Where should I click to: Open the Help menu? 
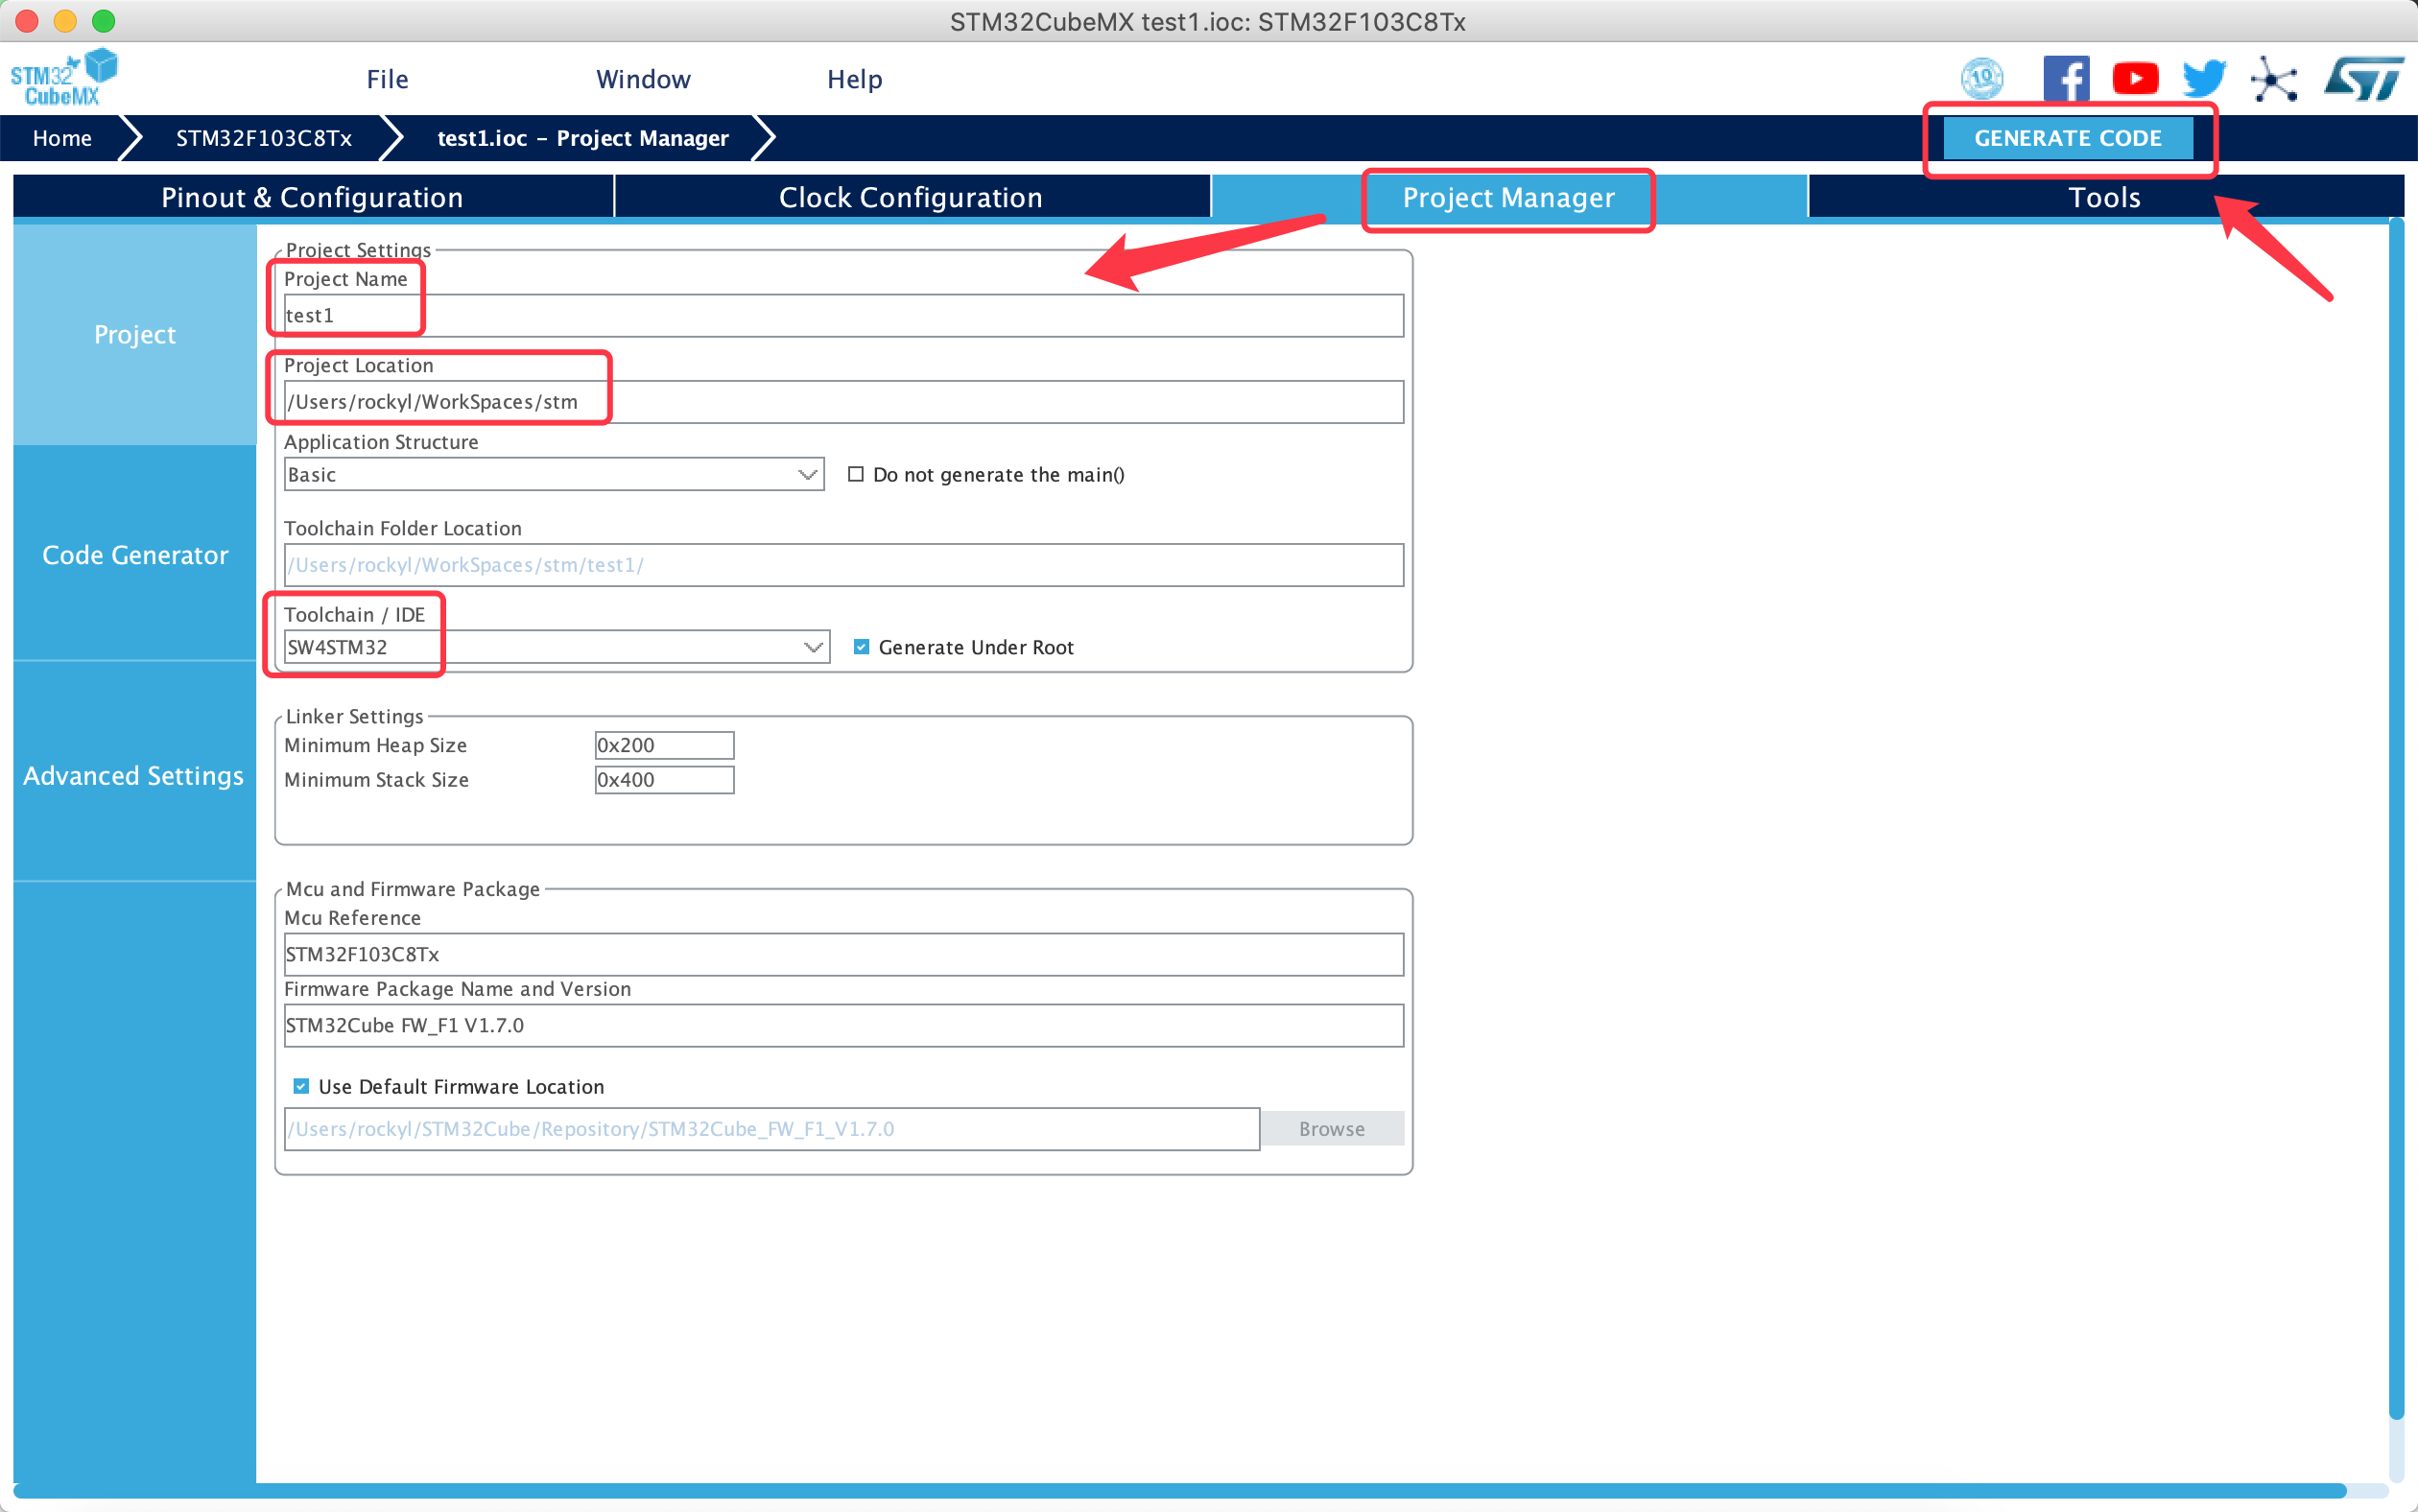[855, 79]
